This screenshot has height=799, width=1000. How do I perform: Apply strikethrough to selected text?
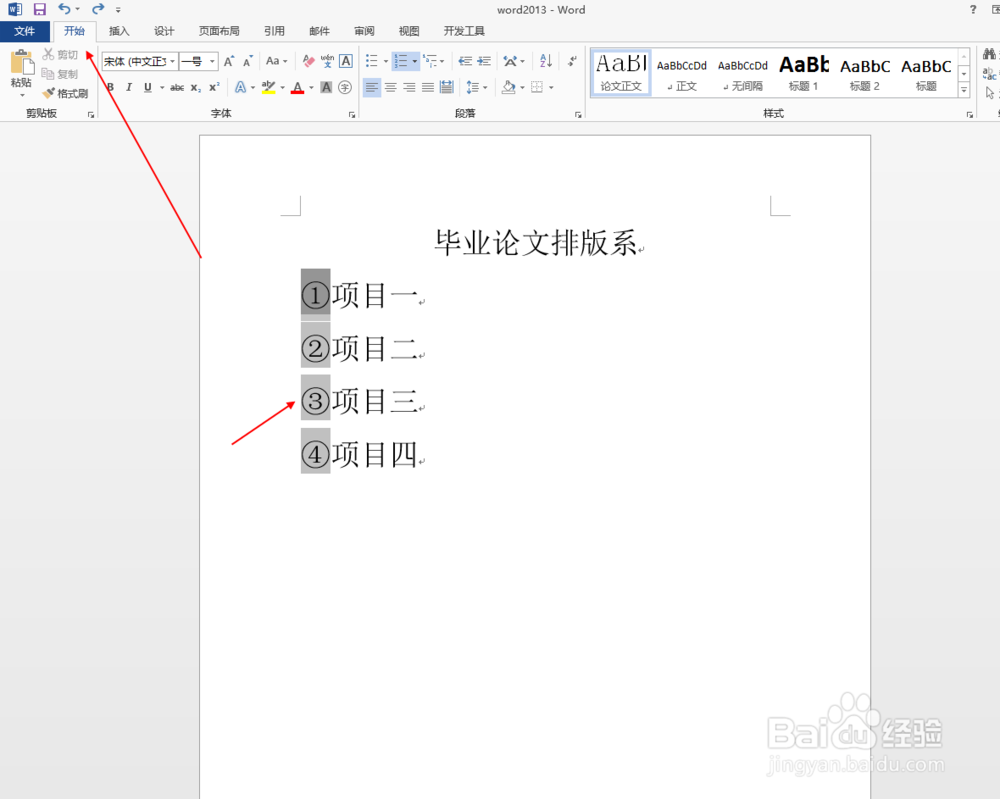178,88
